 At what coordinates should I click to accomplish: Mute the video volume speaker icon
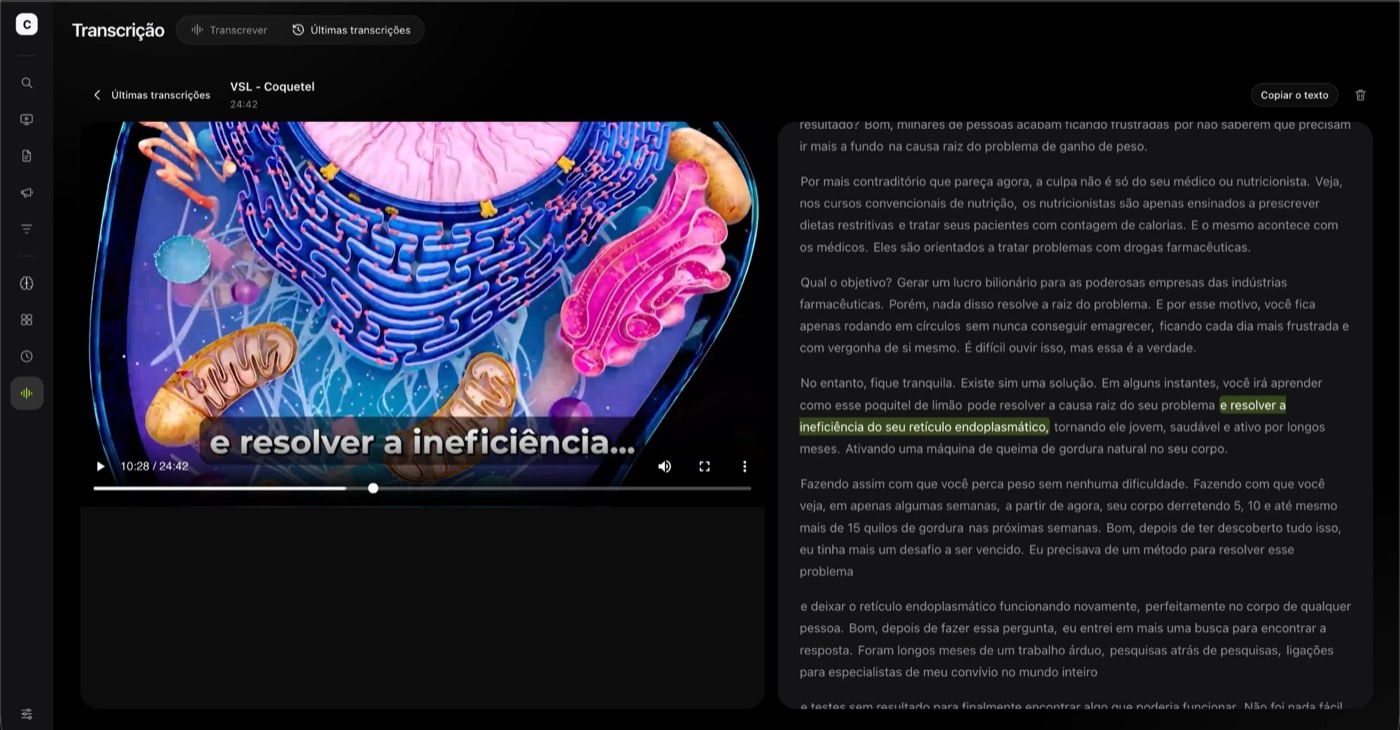(664, 466)
